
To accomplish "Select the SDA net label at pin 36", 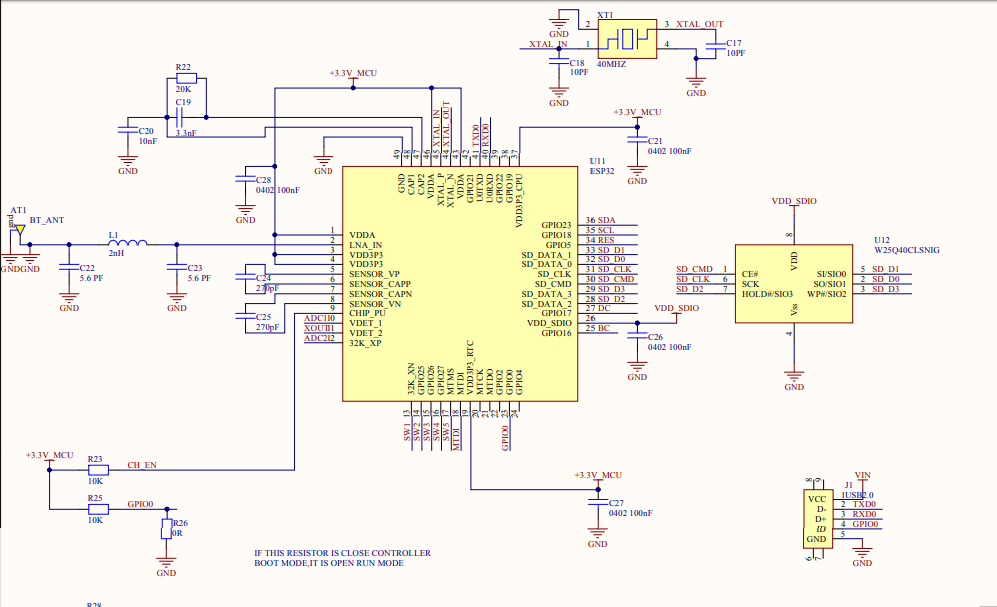I will click(607, 220).
